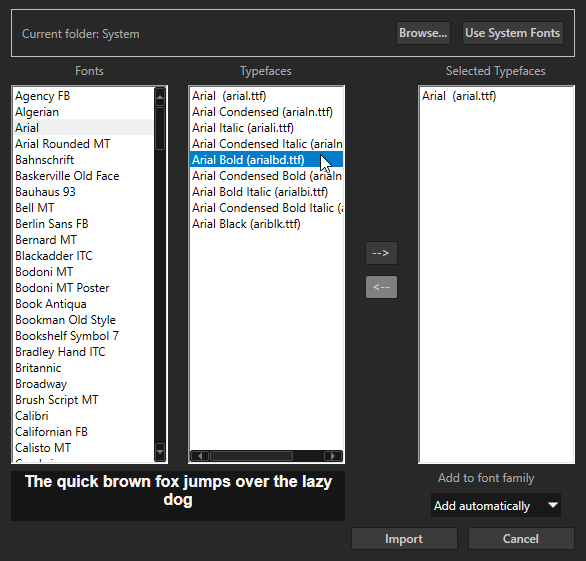586x561 pixels.
Task: Select Book Antiqua font
Action: (83, 304)
